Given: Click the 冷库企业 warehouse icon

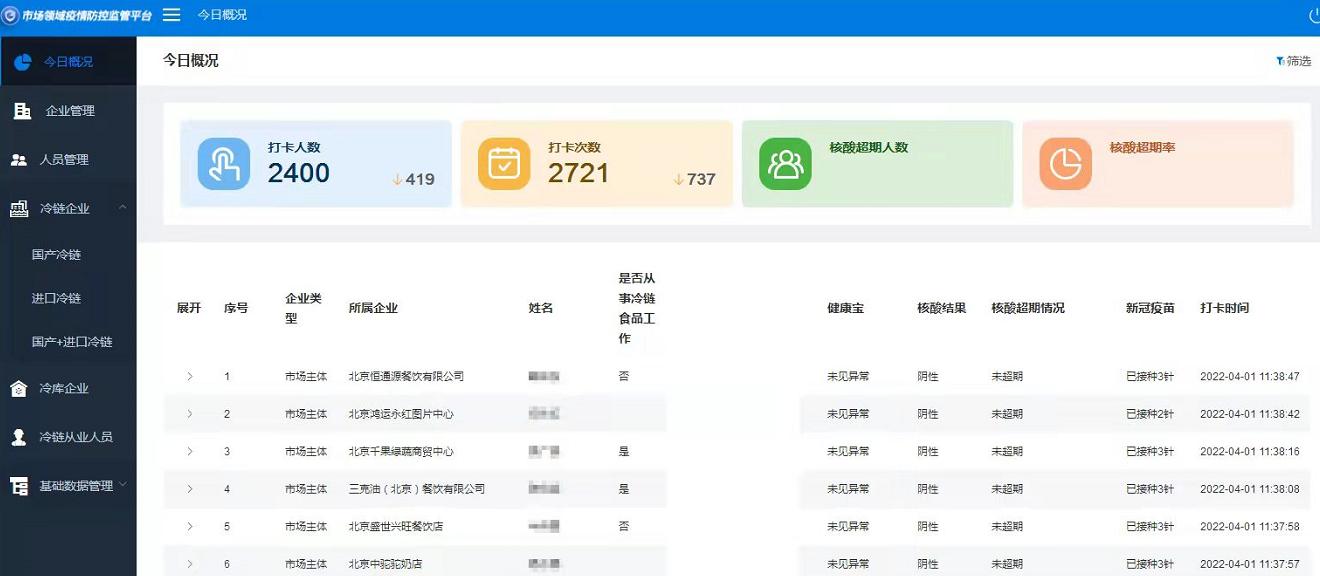Looking at the screenshot, I should point(19,389).
